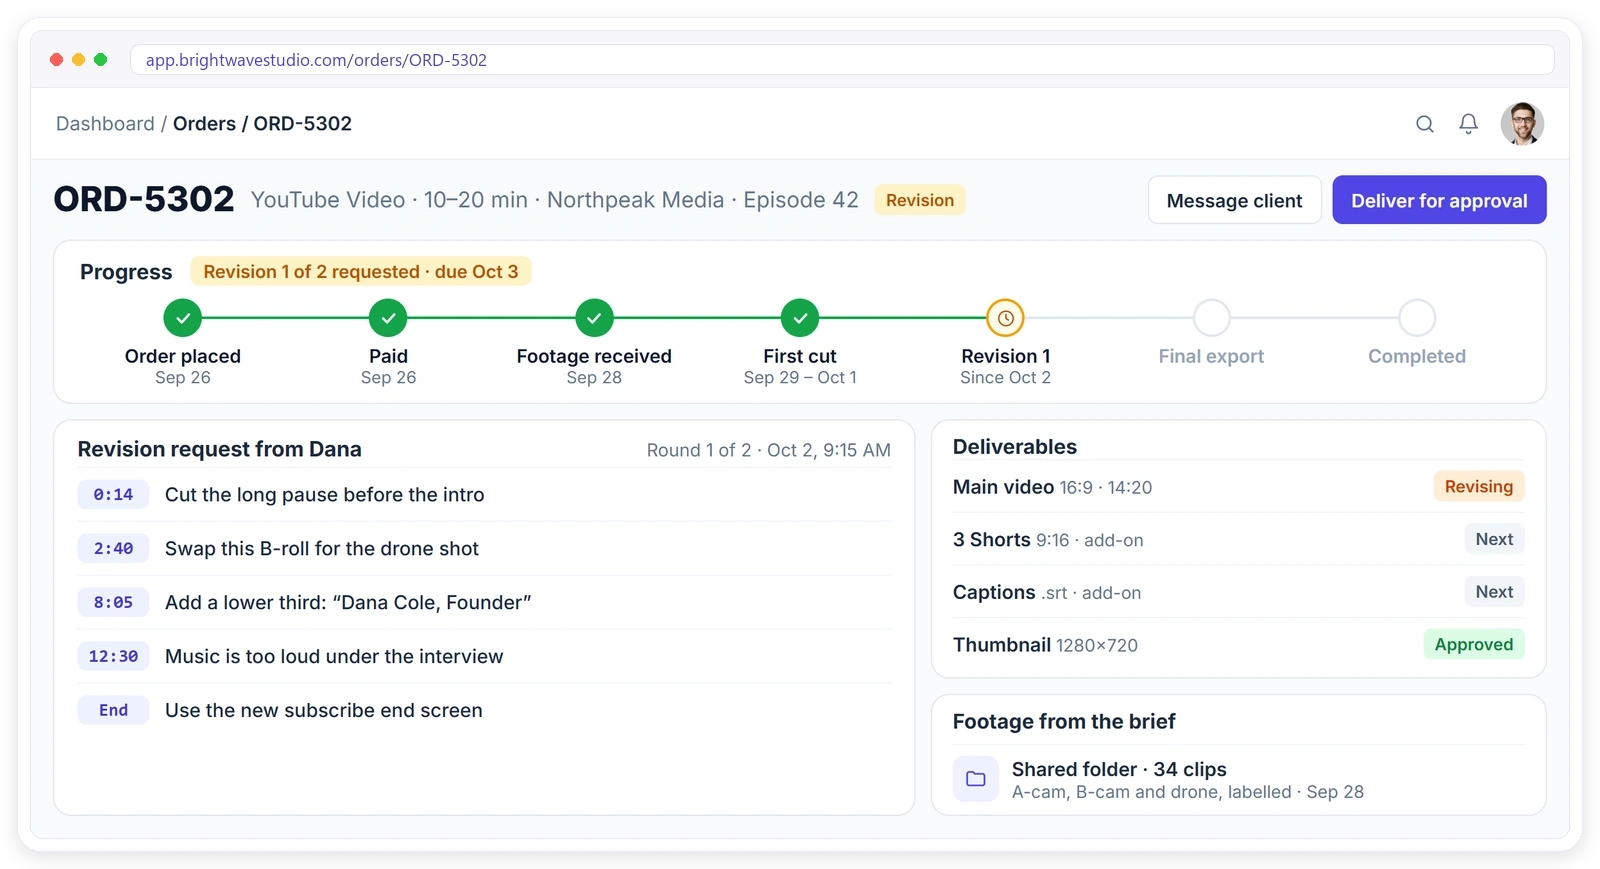Screen dimensions: 1600x869
Task: Go to Orders breadcrumb
Action: (204, 124)
